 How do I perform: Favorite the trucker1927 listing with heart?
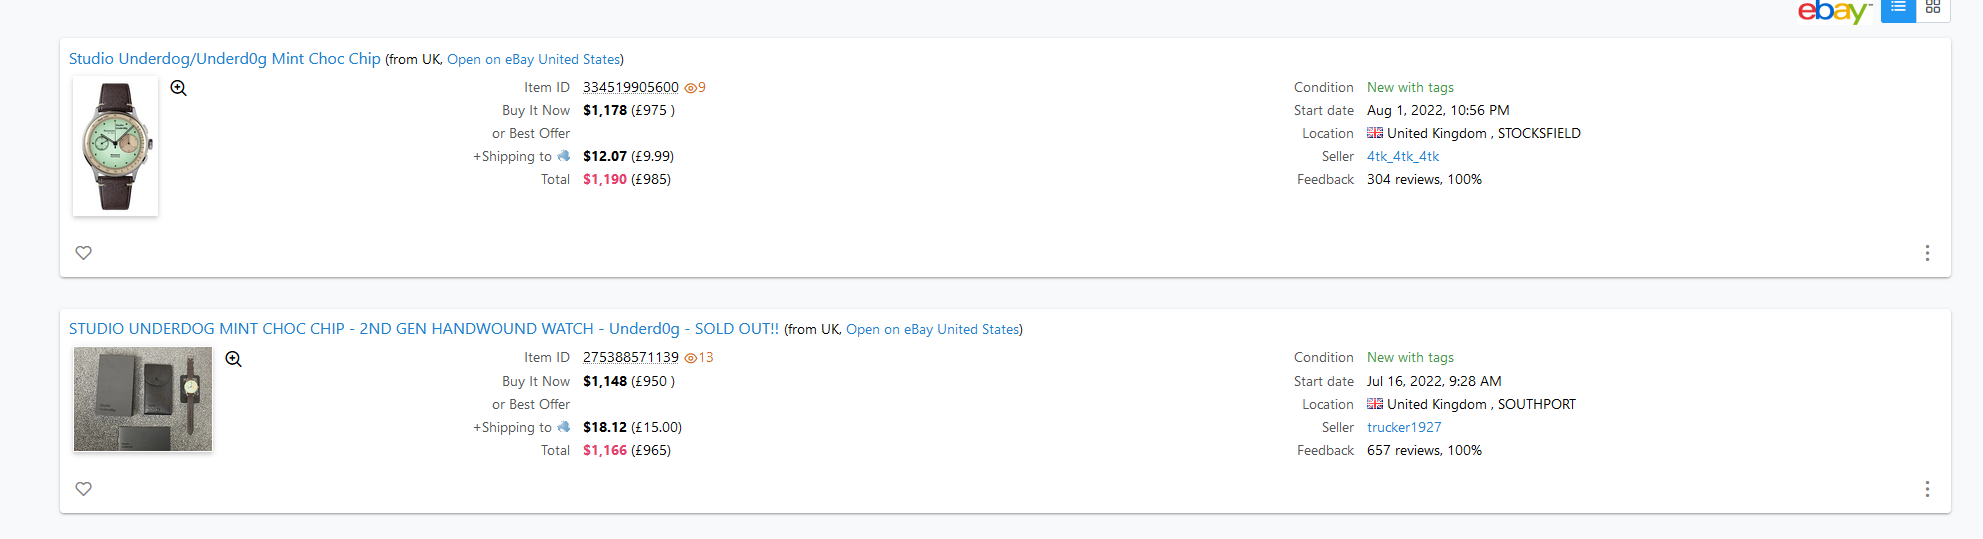click(x=84, y=489)
